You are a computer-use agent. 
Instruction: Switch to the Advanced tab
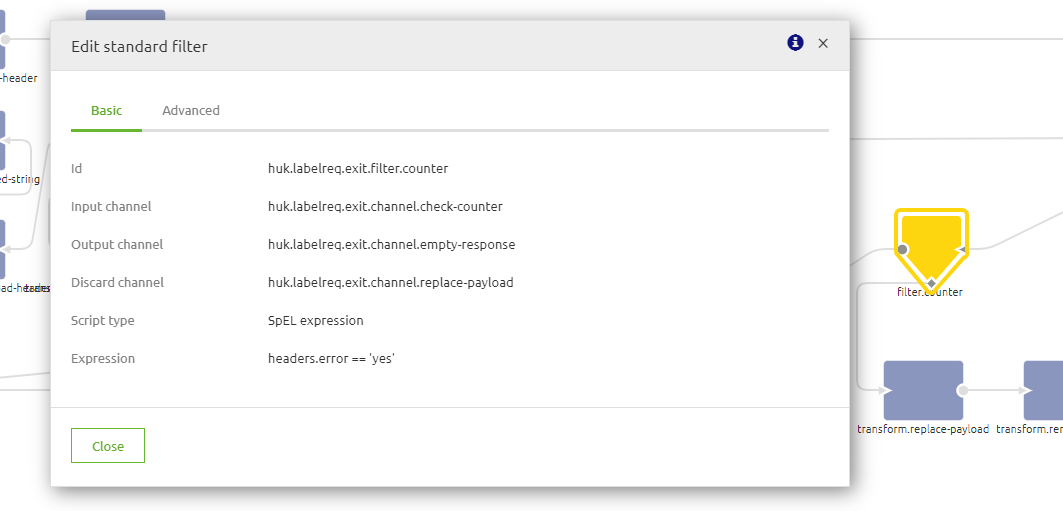pos(191,111)
